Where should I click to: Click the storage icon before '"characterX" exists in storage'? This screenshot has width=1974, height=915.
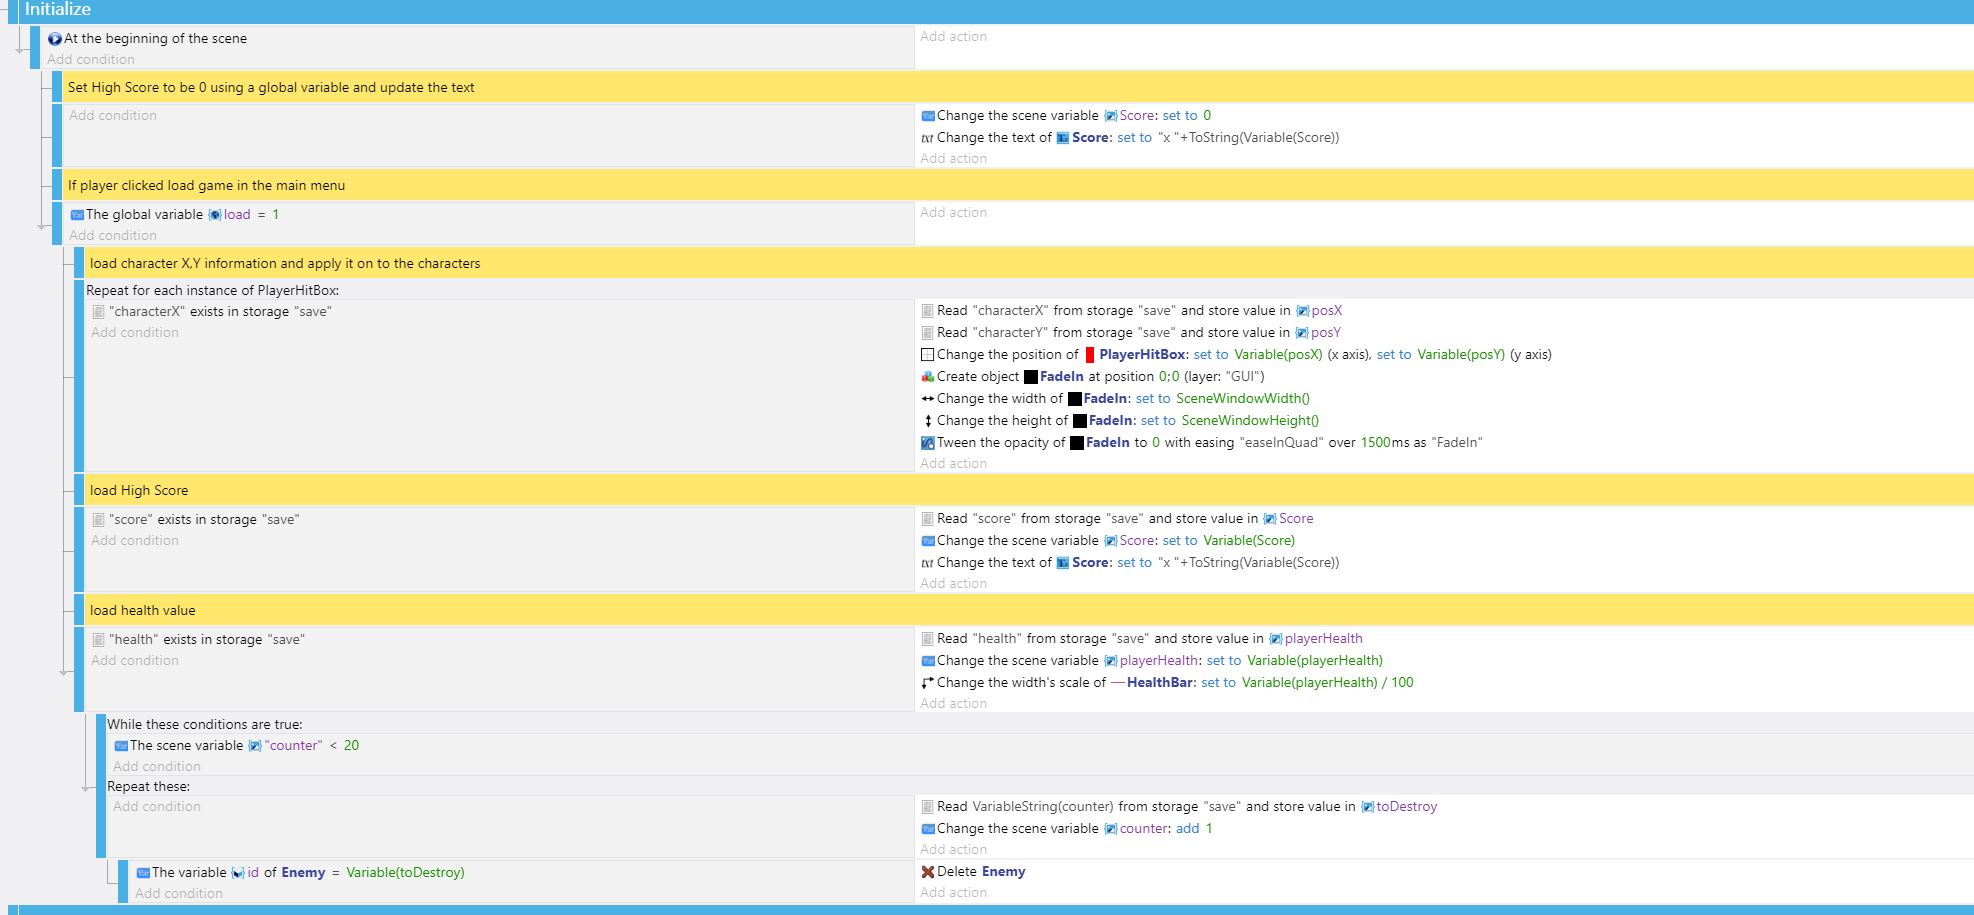(98, 312)
